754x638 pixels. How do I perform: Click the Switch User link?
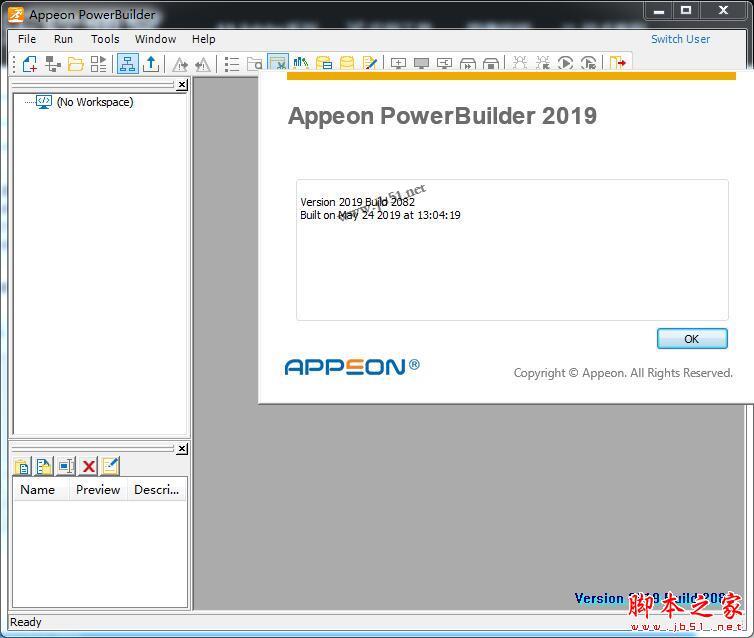680,39
